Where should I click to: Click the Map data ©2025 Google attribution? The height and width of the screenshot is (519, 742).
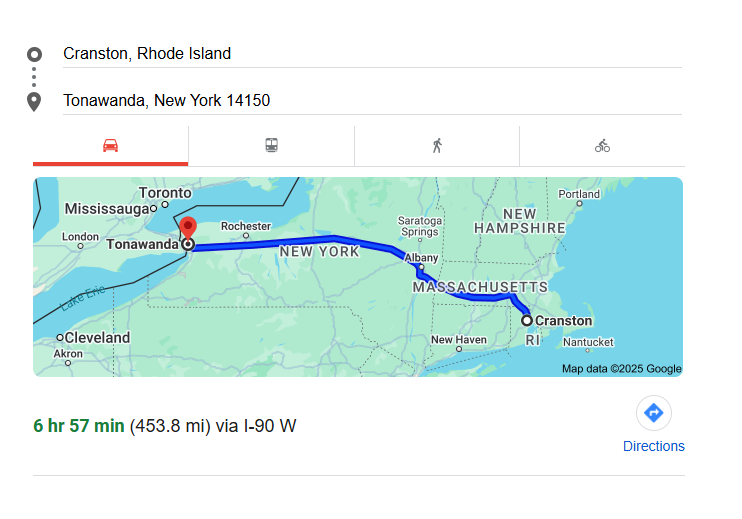pos(621,369)
